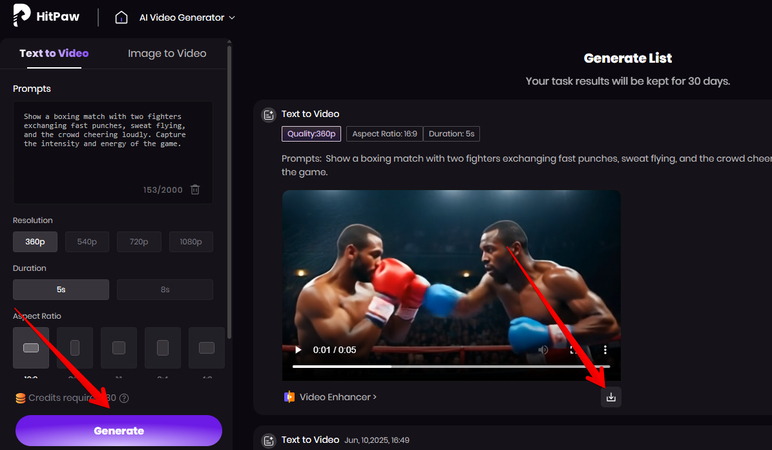Click the Generate button

(x=119, y=431)
